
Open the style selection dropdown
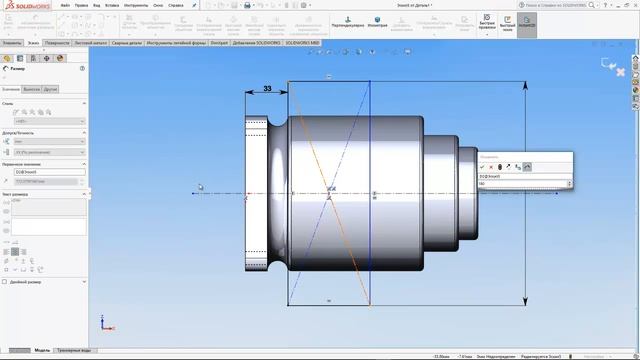(49, 121)
